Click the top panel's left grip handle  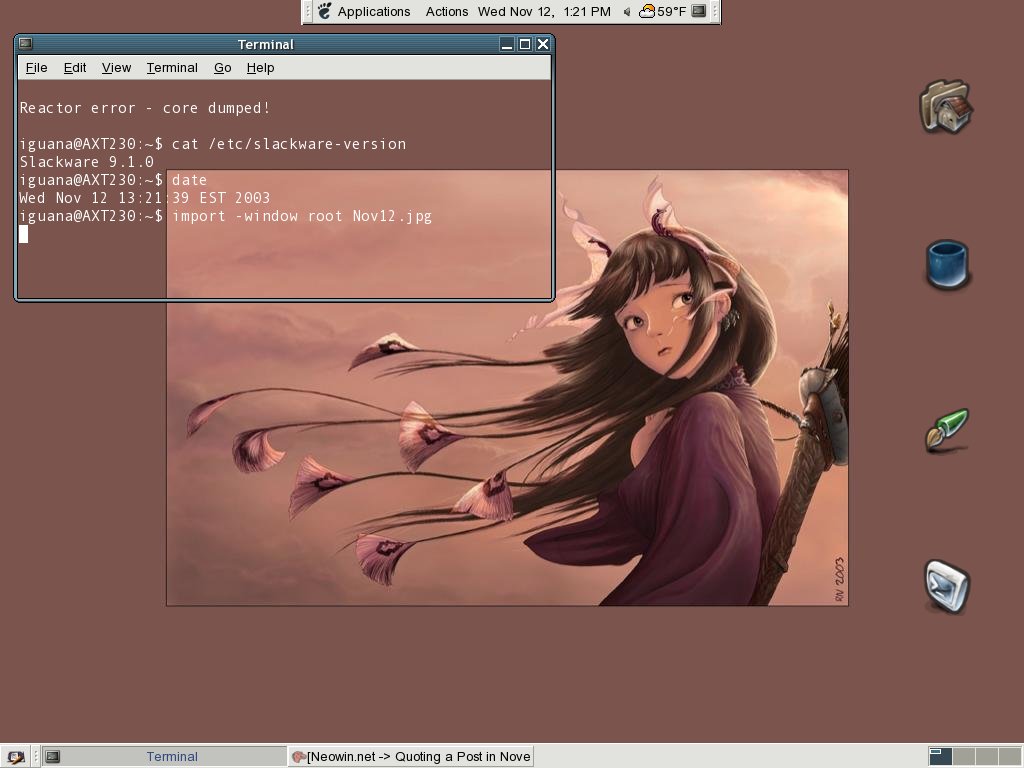click(308, 12)
